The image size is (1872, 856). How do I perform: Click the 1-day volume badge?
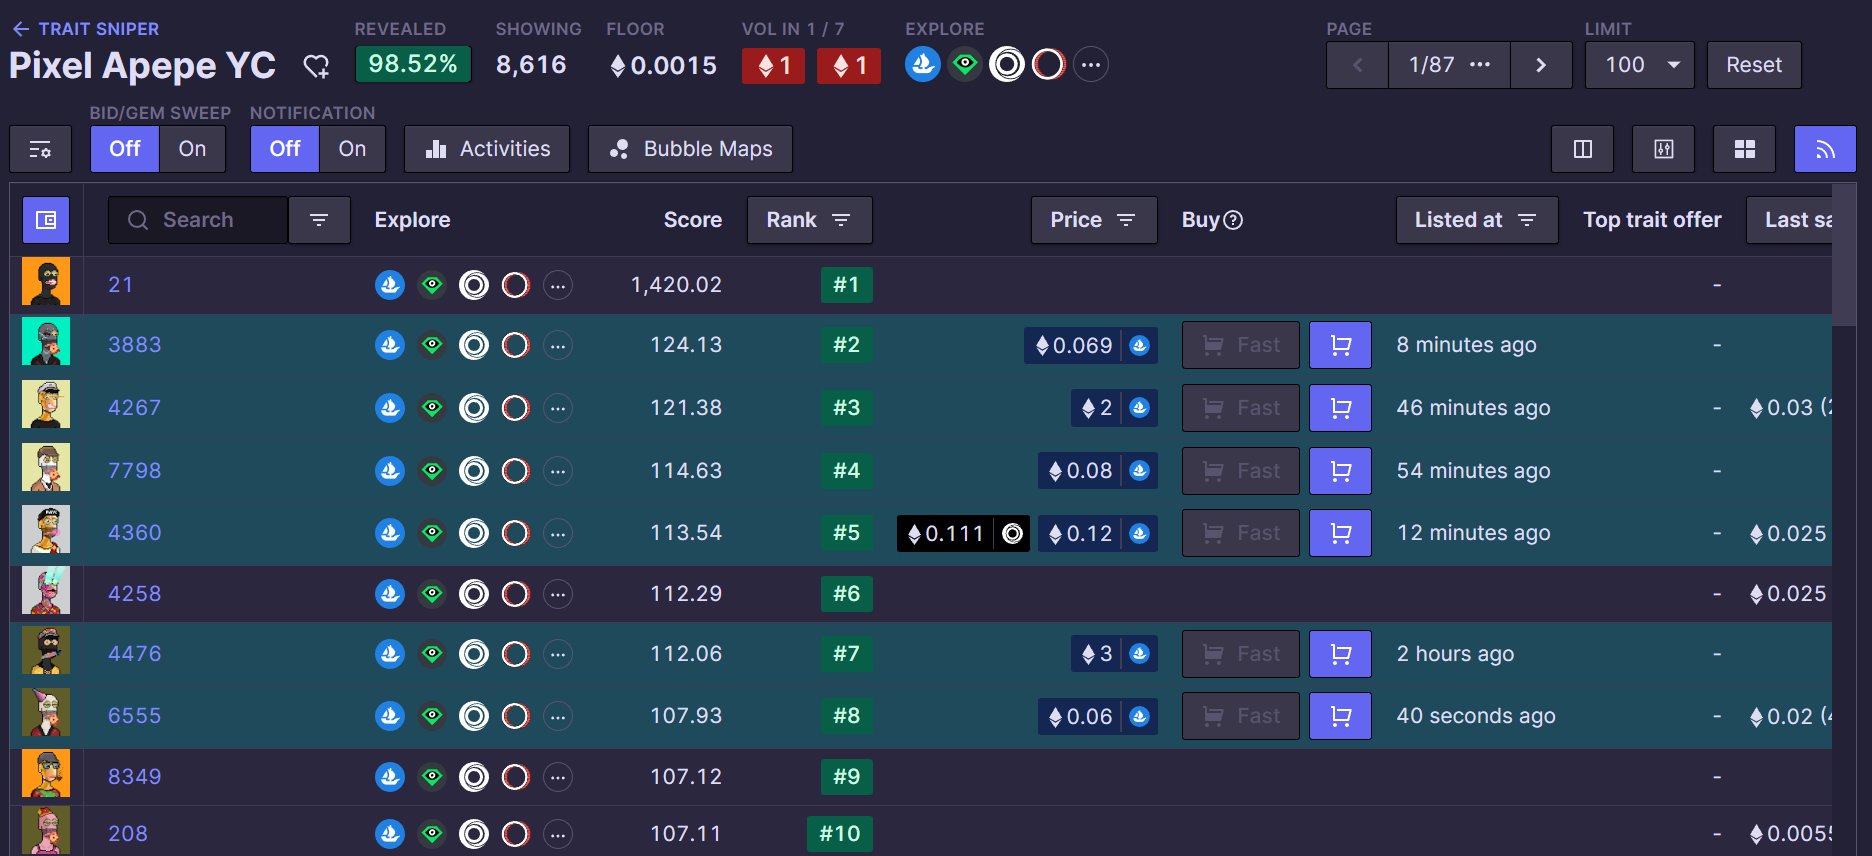tap(773, 66)
